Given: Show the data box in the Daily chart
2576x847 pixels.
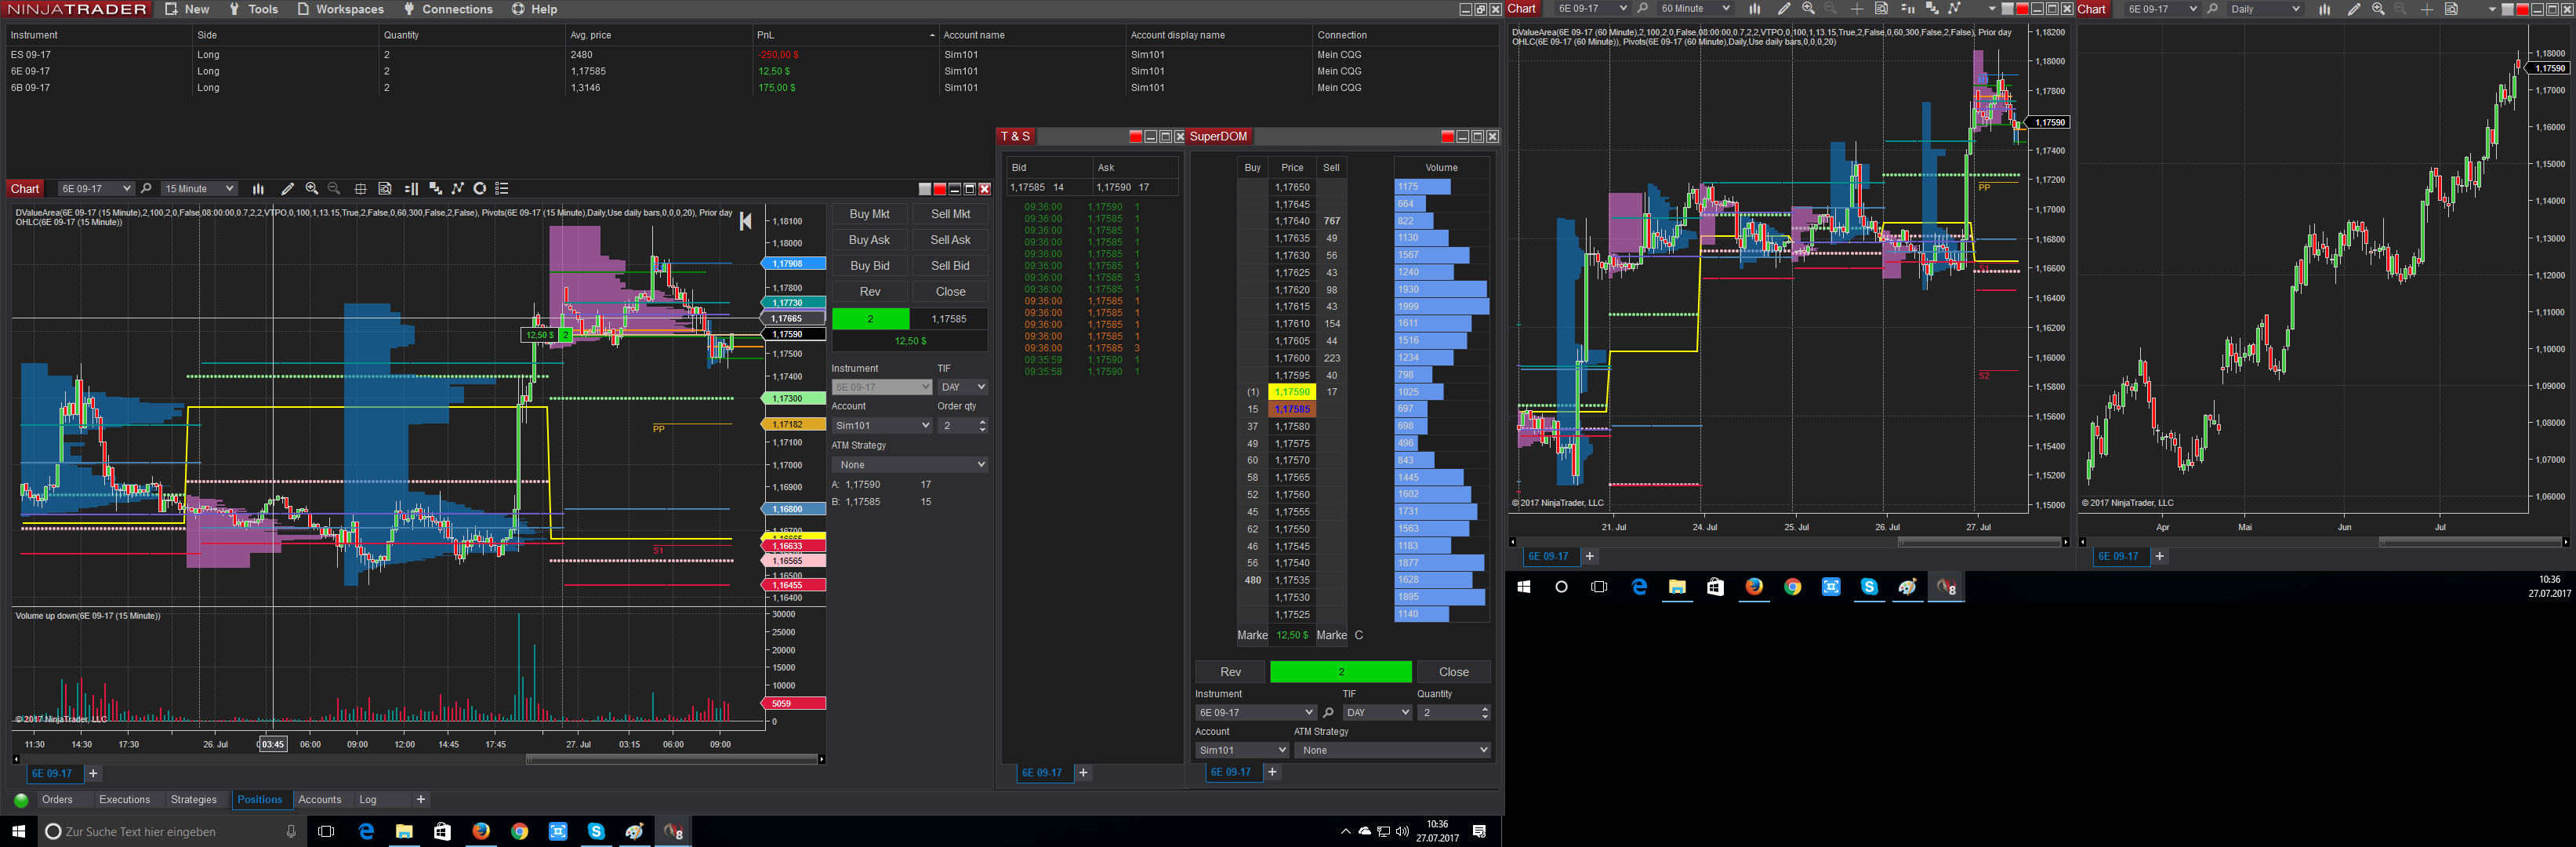Looking at the screenshot, I should coord(2451,9).
